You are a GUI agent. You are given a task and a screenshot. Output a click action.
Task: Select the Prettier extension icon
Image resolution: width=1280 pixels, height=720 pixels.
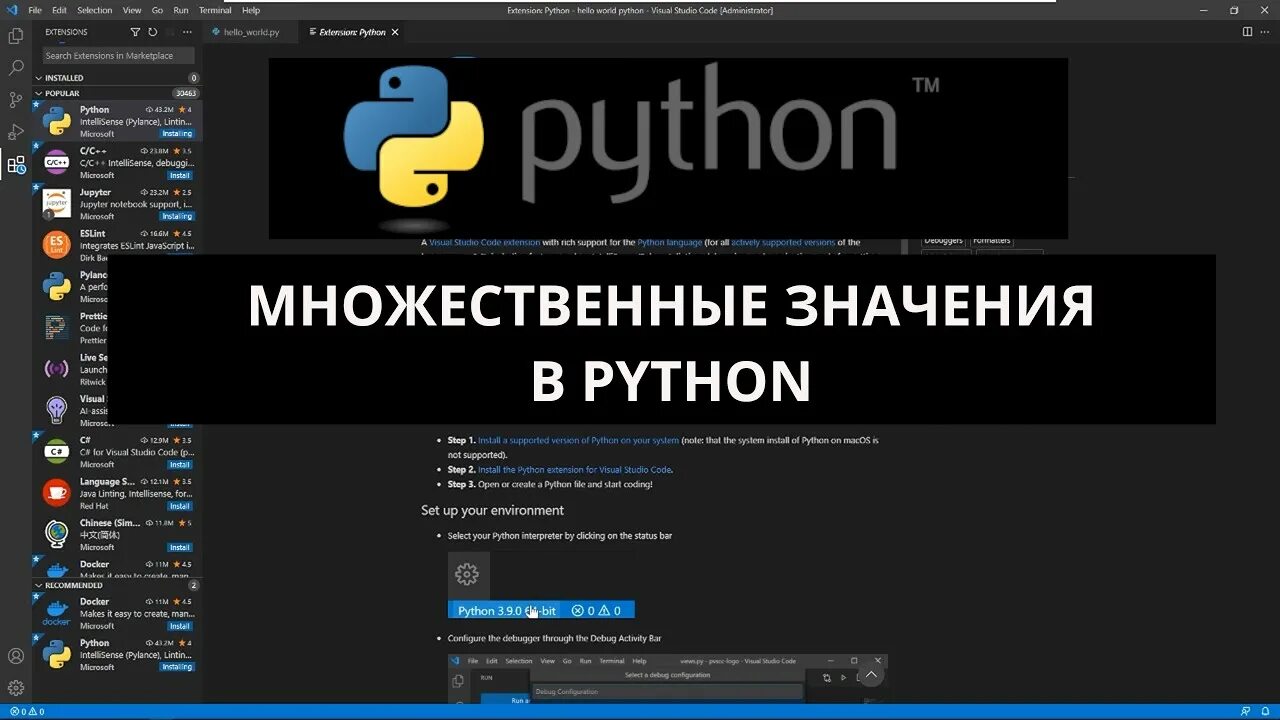[57, 327]
